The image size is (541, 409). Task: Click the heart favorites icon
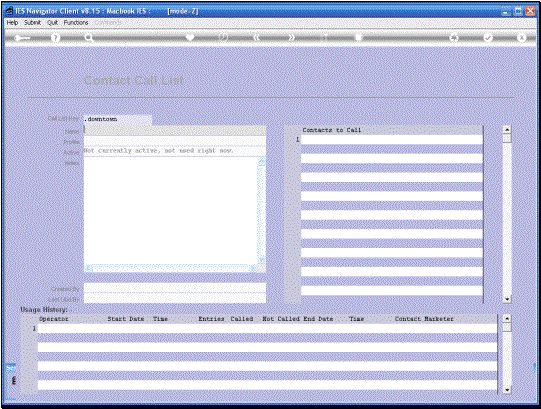(x=190, y=37)
